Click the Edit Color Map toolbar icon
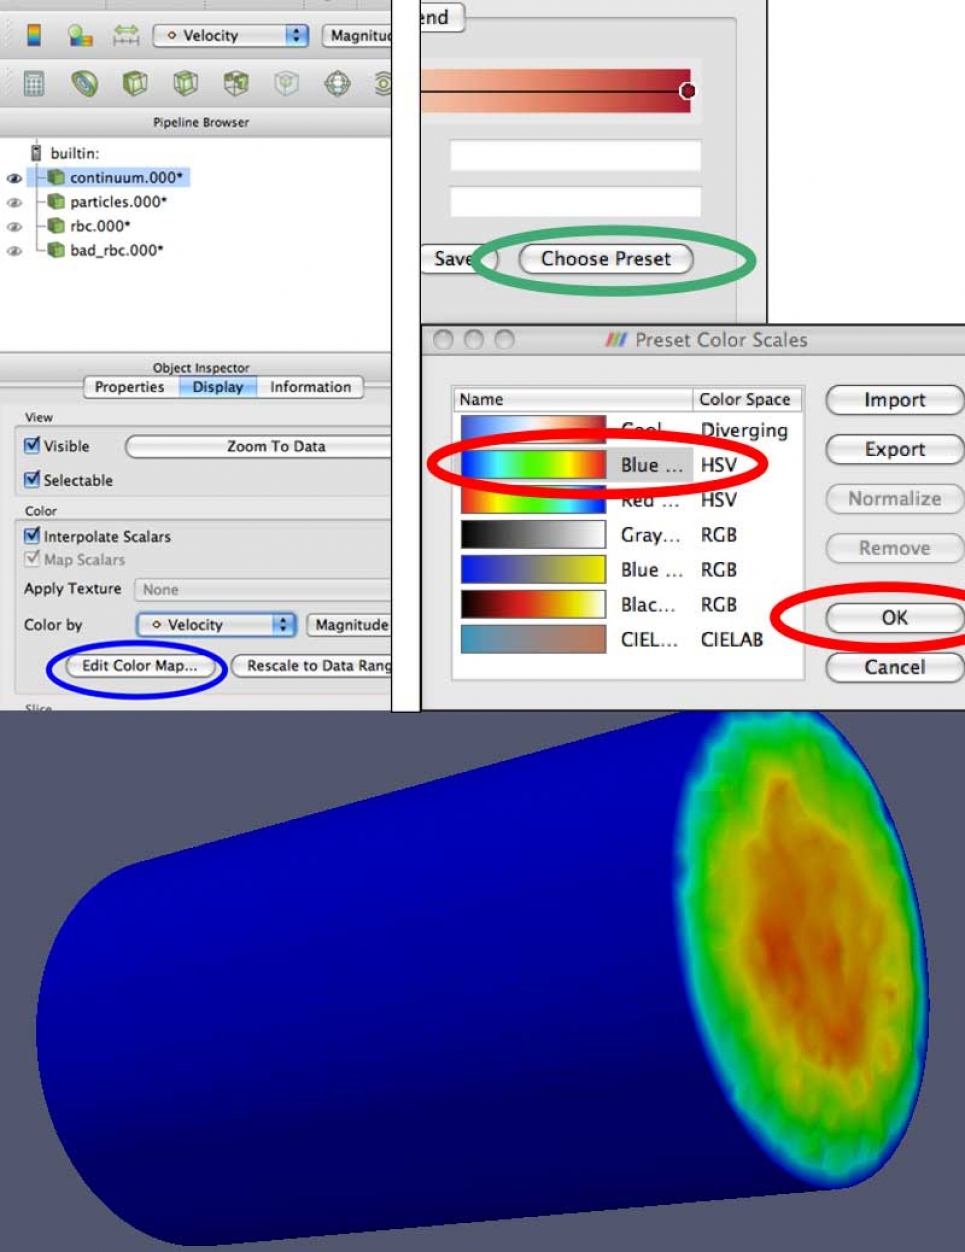 click(x=79, y=36)
